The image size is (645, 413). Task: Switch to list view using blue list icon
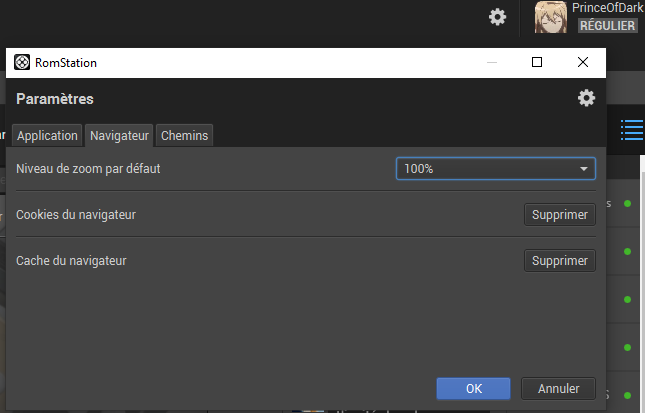point(631,129)
